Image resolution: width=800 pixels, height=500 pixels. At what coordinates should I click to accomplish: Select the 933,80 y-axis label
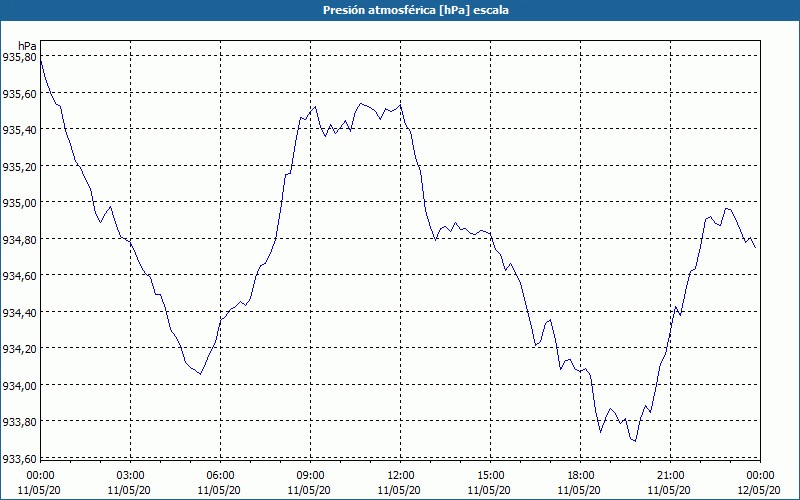pos(19,421)
